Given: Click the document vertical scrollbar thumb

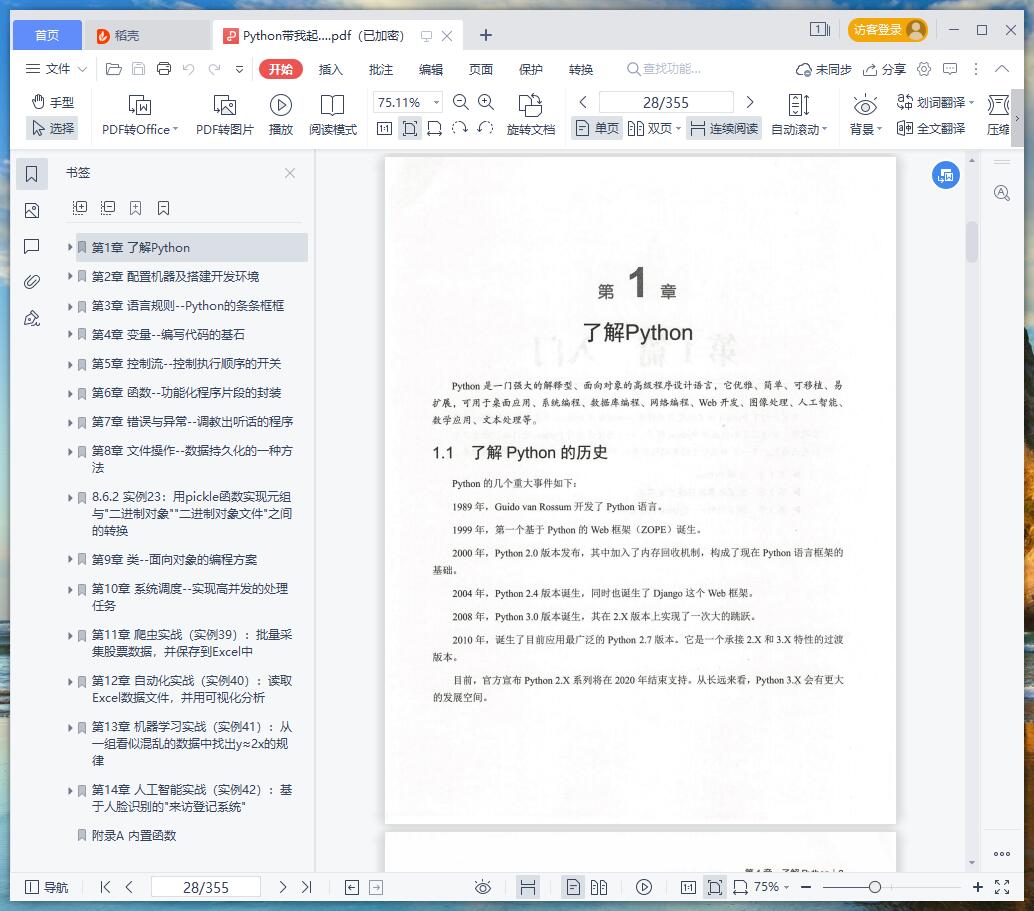Looking at the screenshot, I should pyautogui.click(x=971, y=241).
